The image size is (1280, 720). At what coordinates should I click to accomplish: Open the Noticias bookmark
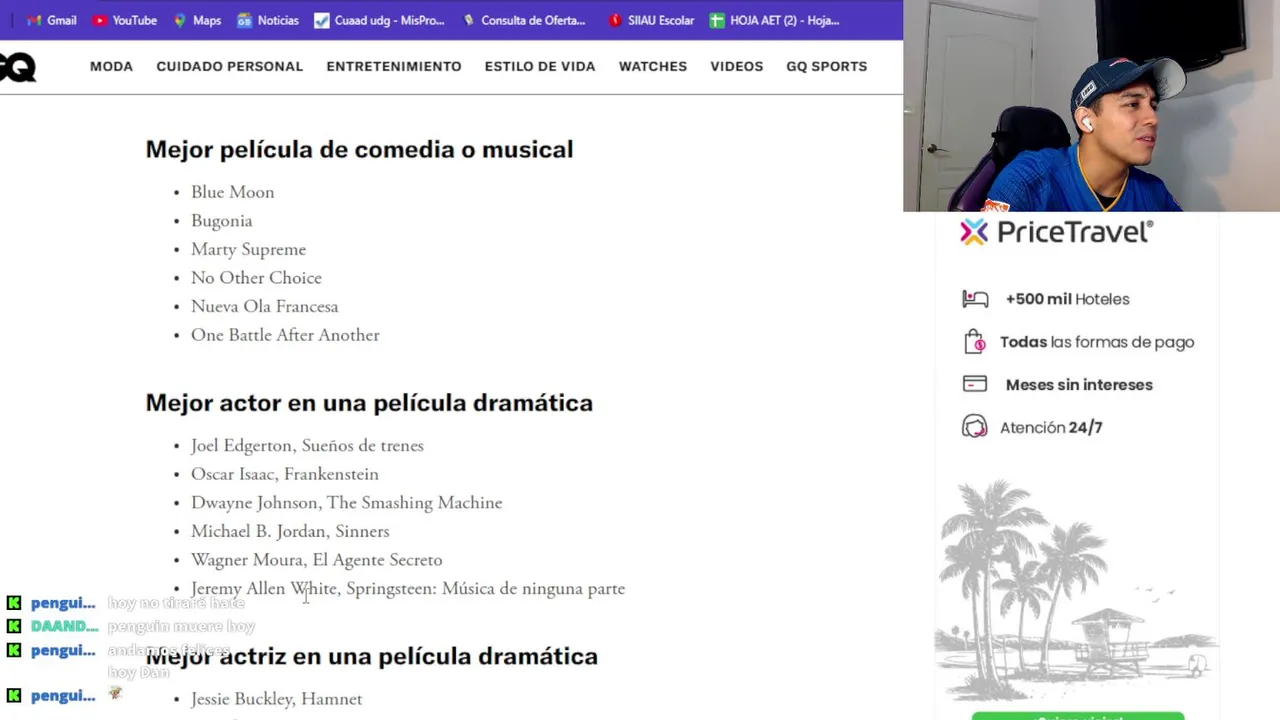[267, 20]
